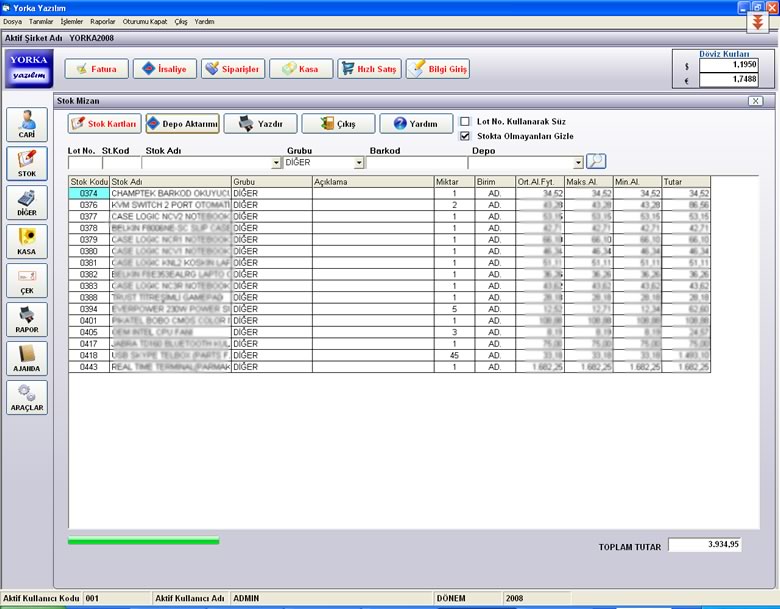
Task: Expand the Grubu dropdown showing DİĞER
Action: tap(359, 163)
